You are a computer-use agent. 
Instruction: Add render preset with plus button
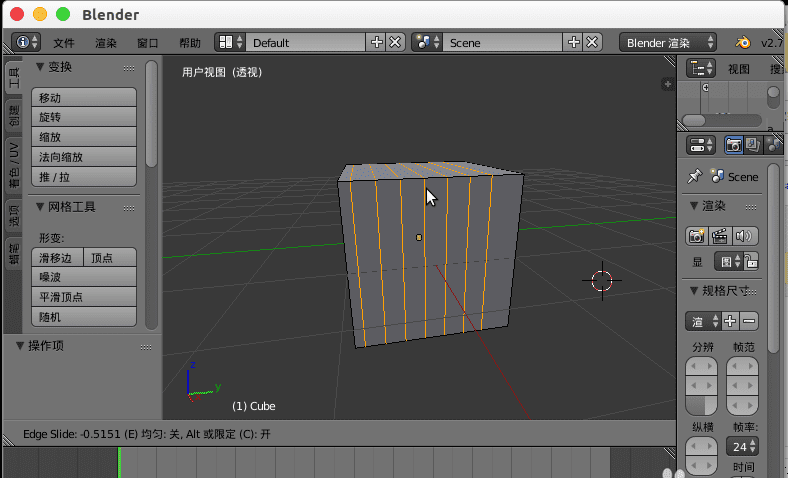pos(730,321)
